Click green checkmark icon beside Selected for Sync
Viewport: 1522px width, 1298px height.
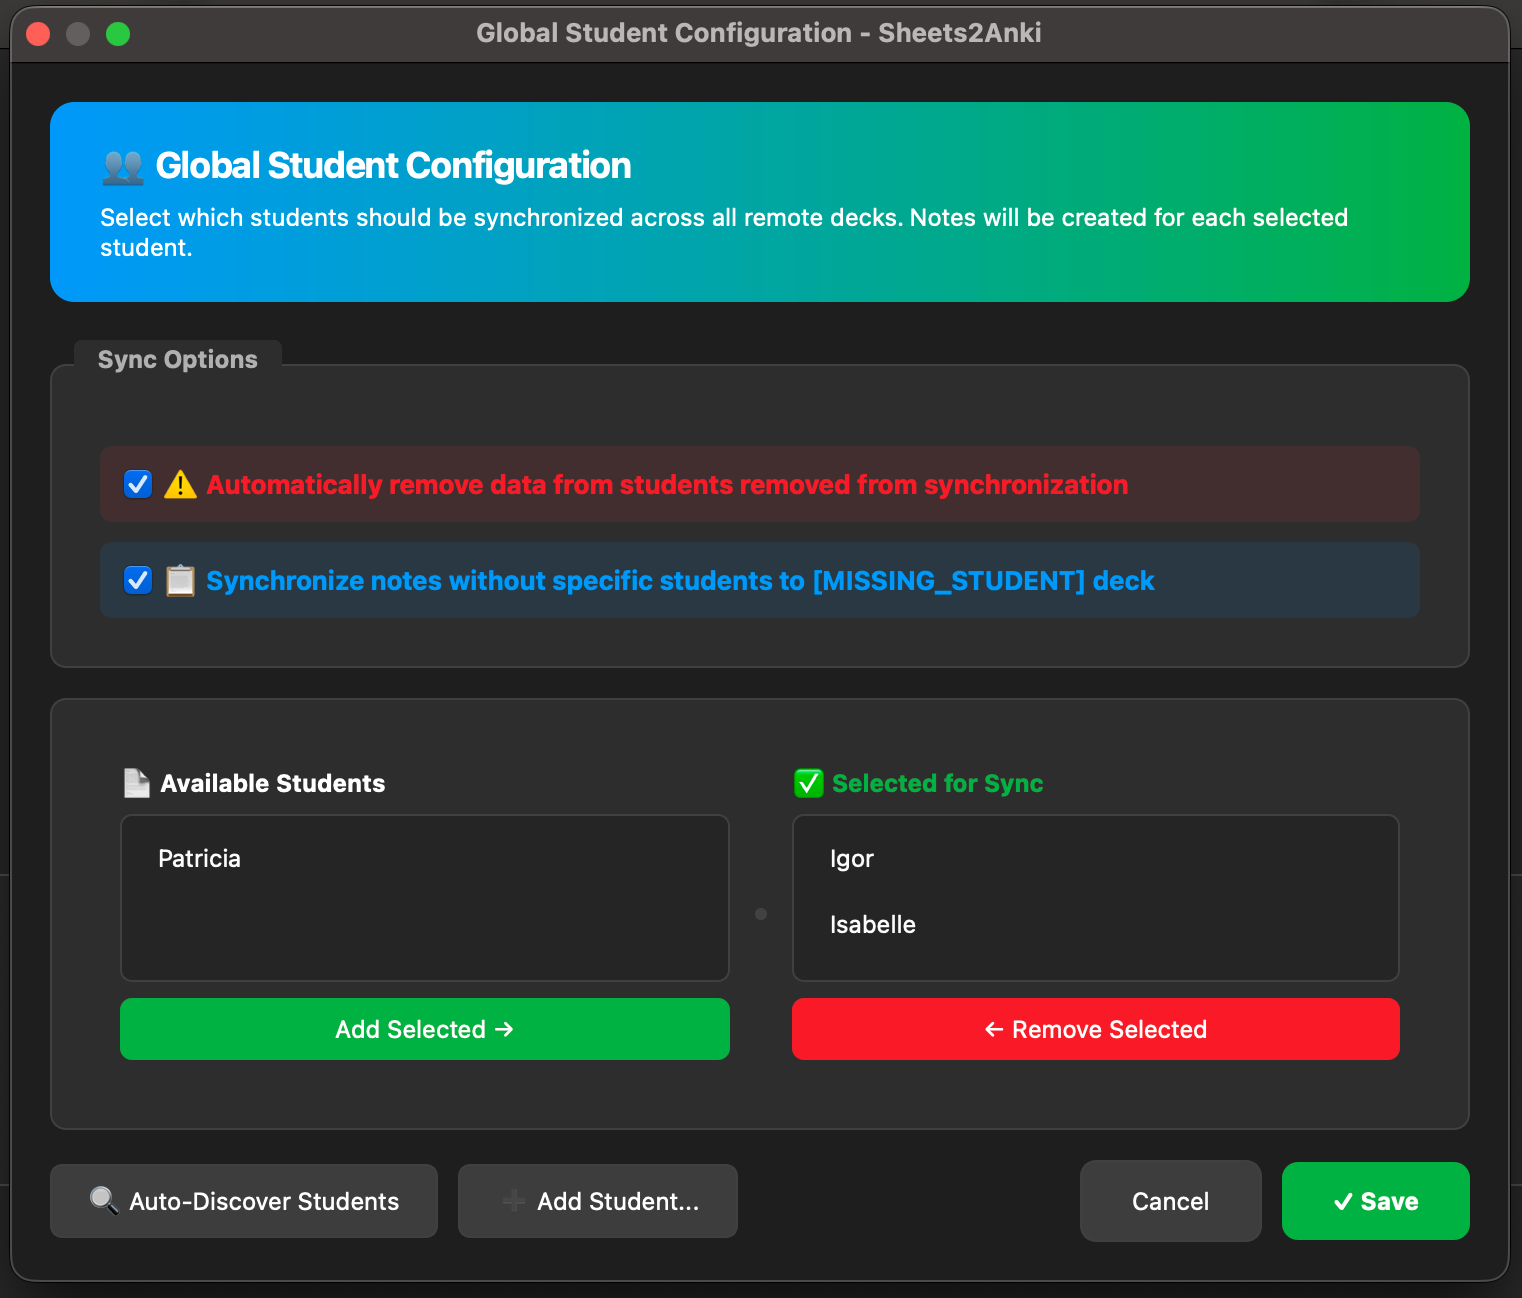click(x=808, y=783)
